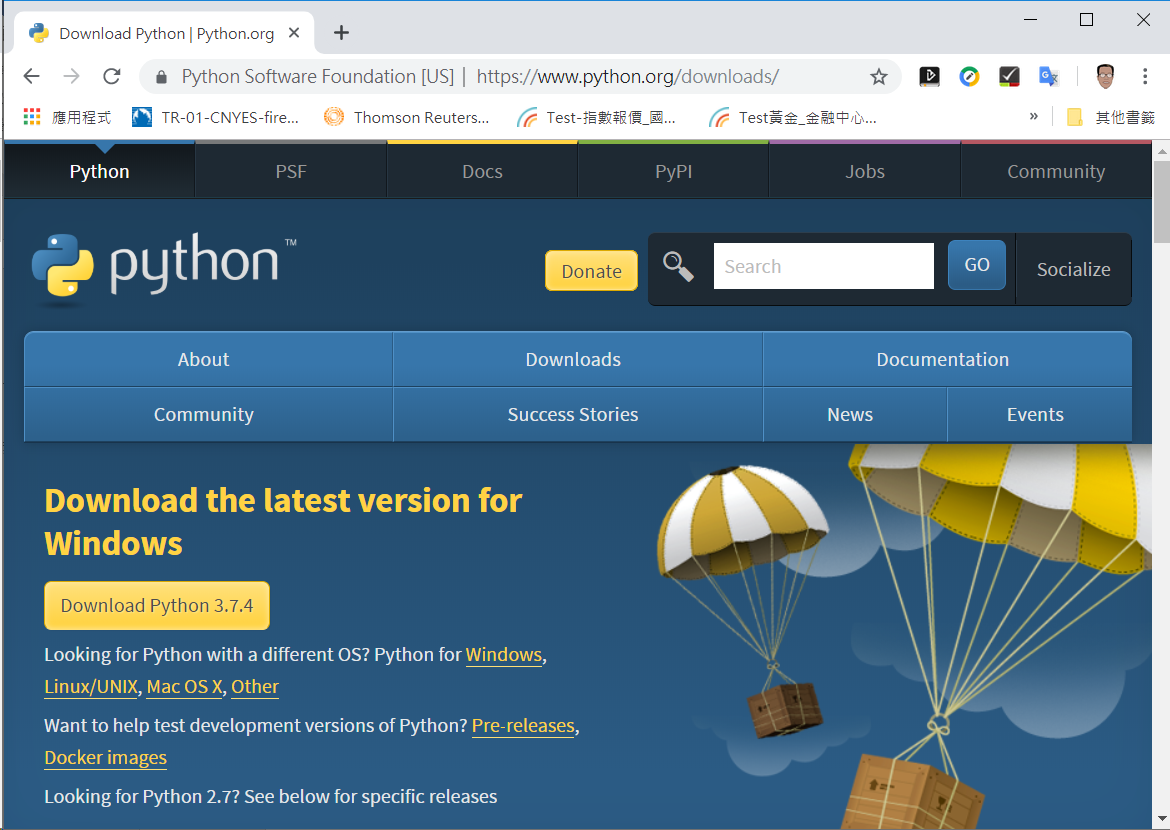Select the Python top tab
Viewport: 1170px width, 830px height.
(x=99, y=171)
